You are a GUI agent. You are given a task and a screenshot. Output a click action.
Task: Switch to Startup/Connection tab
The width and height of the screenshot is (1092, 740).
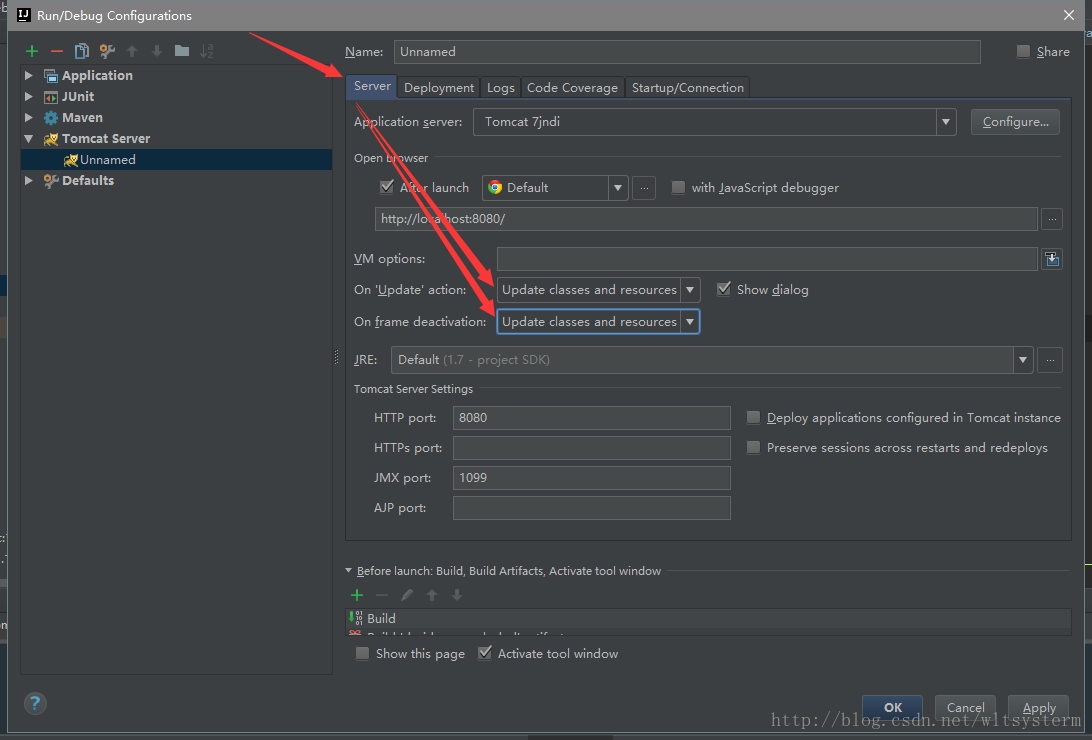tap(687, 88)
